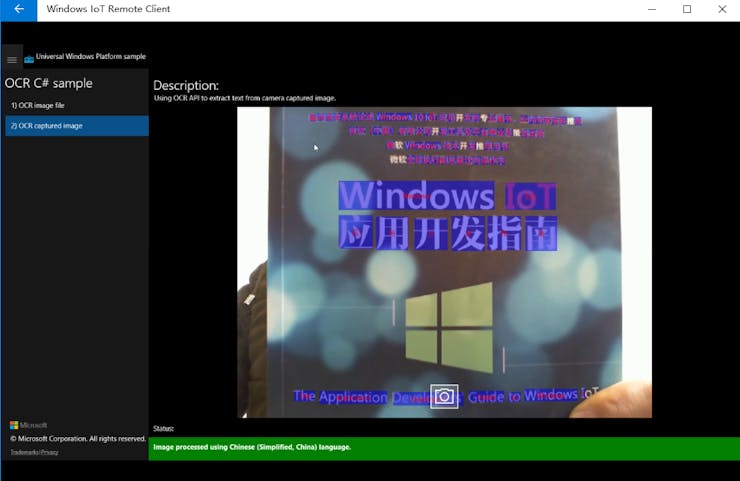Tap the camera capture button

coord(444,397)
